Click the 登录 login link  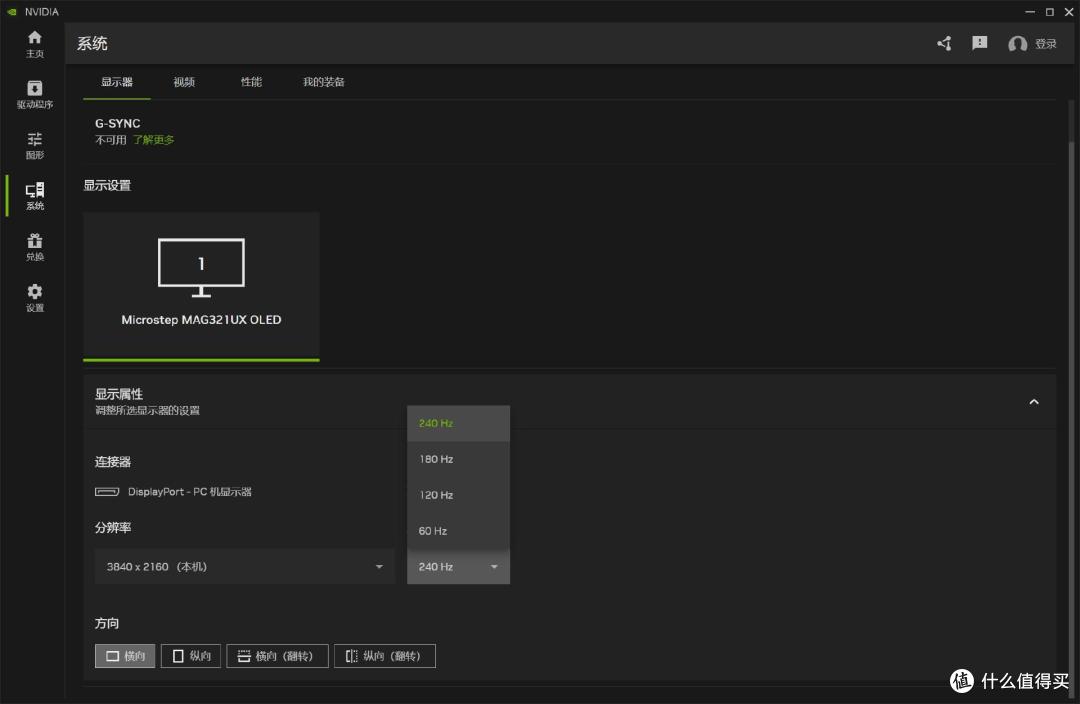click(x=1046, y=44)
